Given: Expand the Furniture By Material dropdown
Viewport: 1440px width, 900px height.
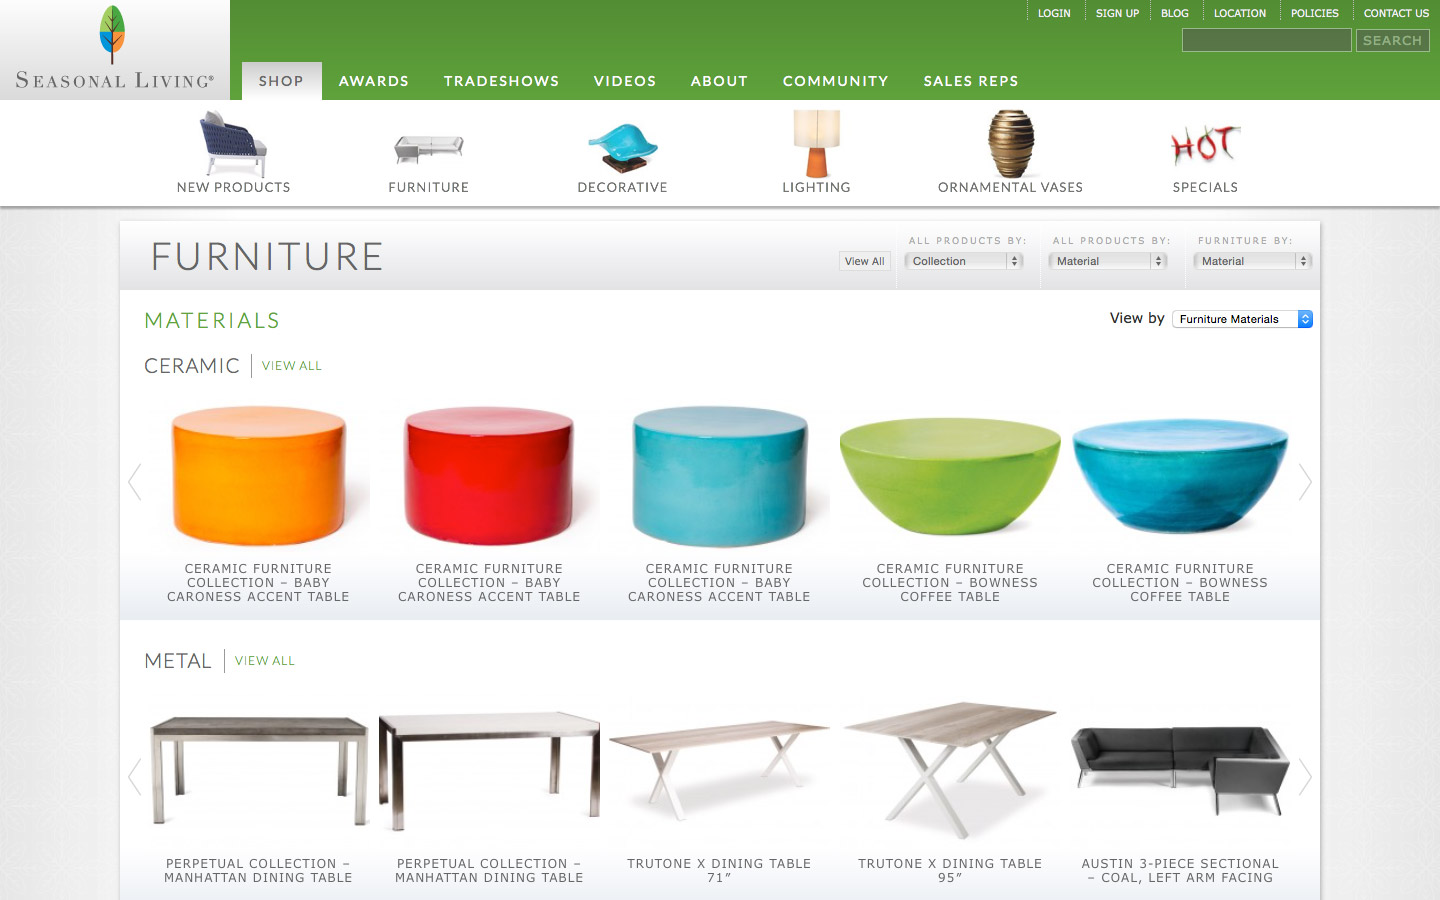Looking at the screenshot, I should (x=1252, y=261).
